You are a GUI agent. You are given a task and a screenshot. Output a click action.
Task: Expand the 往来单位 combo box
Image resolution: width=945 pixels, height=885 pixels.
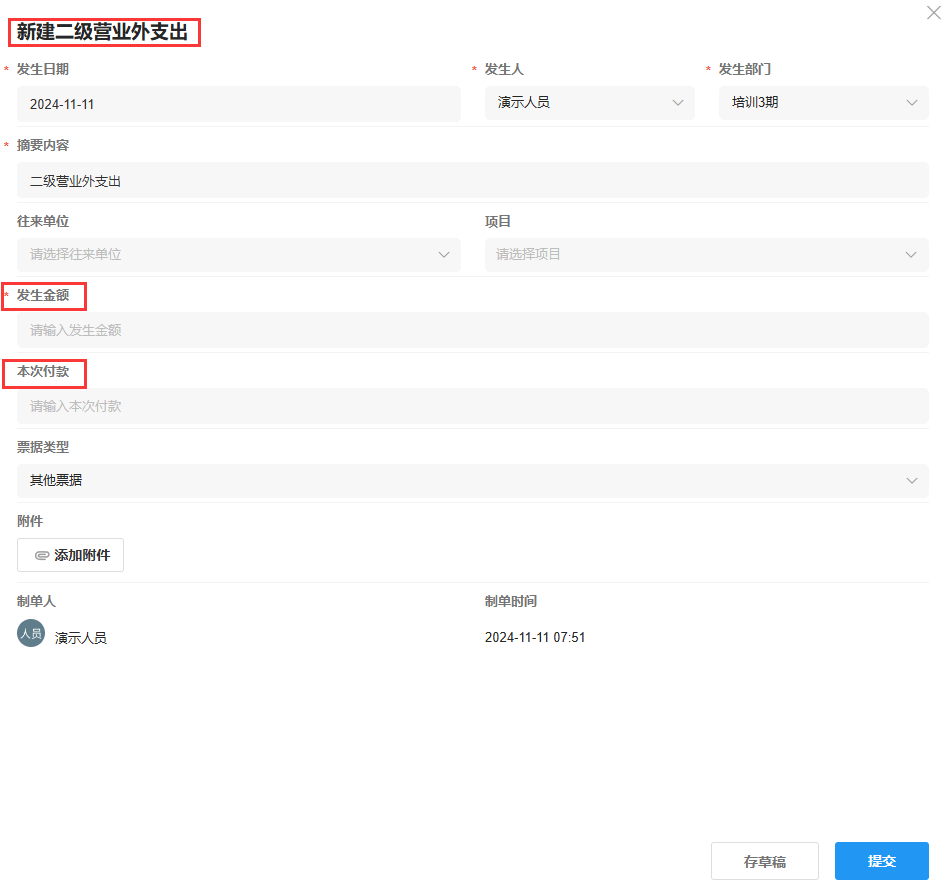(239, 255)
